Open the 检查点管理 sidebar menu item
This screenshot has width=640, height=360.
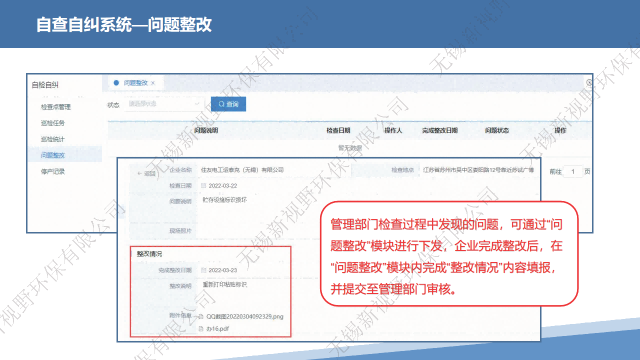(56, 107)
